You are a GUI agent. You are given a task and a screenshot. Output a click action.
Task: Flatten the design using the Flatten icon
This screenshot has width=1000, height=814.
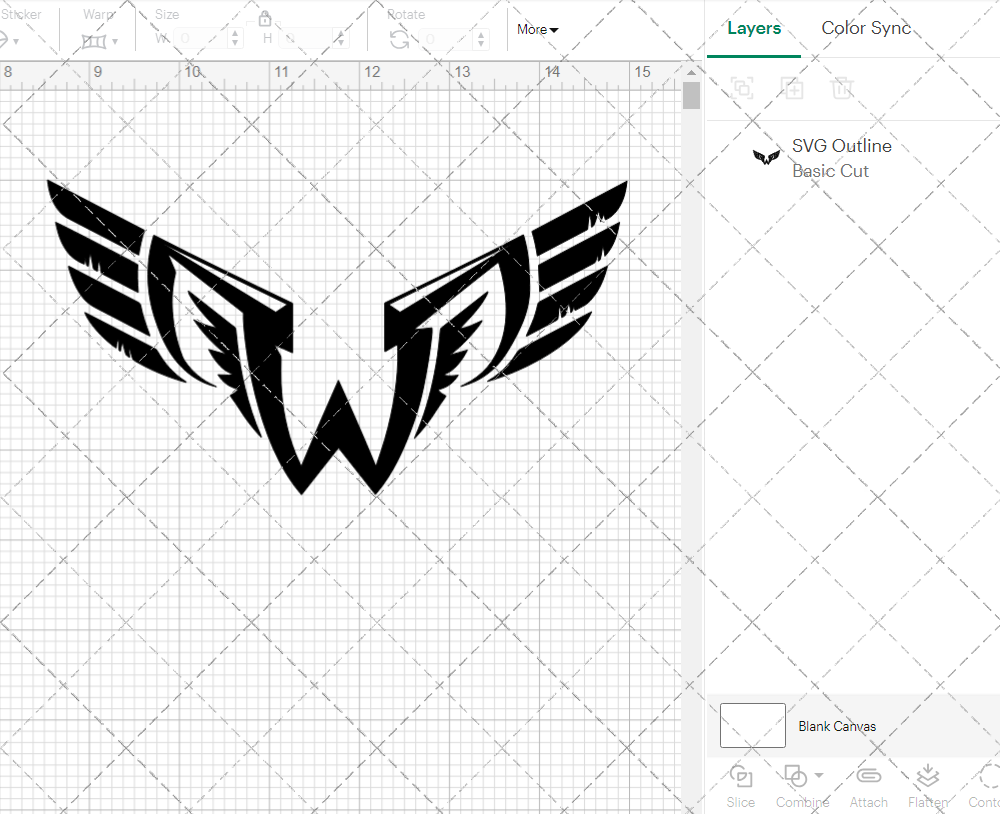pos(927,778)
